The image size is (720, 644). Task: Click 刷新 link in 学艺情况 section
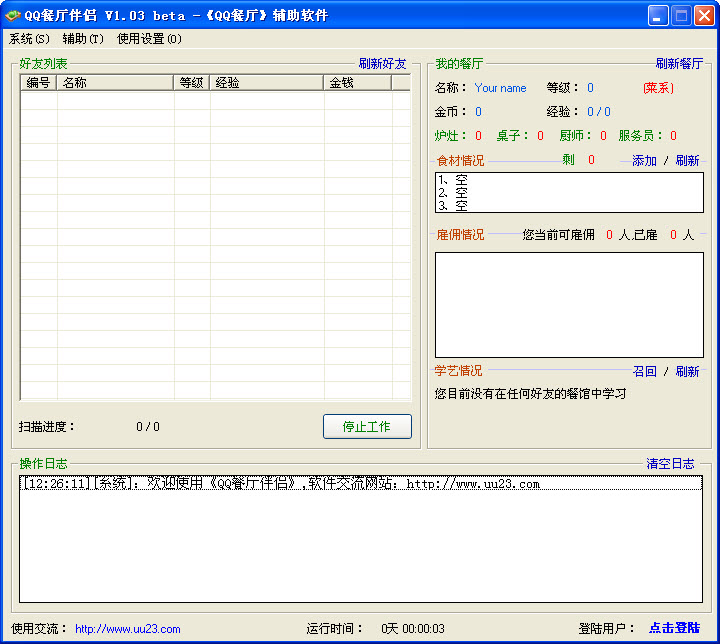(x=687, y=372)
